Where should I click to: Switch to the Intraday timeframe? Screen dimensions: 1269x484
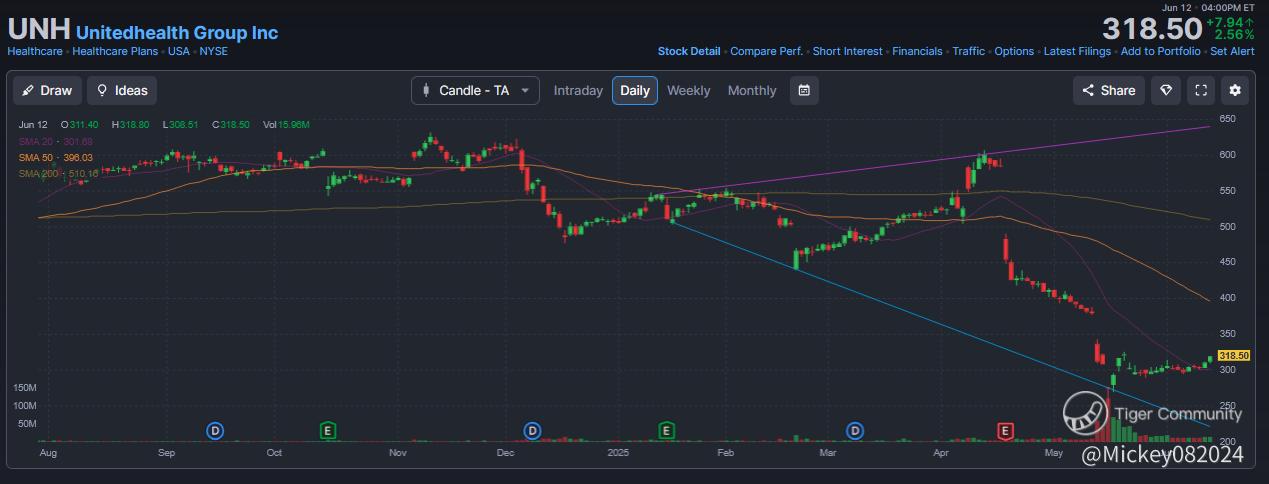click(578, 90)
